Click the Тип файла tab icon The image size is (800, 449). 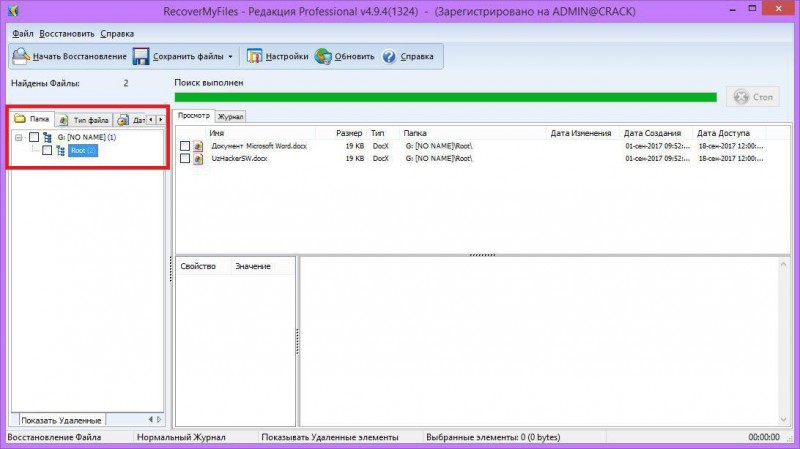63,120
